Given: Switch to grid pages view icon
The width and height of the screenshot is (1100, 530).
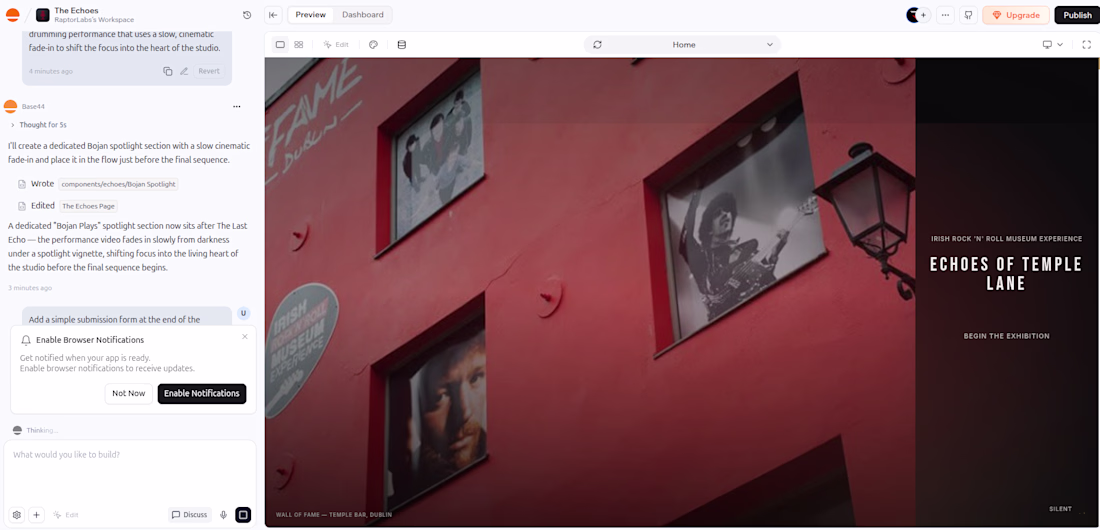Looking at the screenshot, I should coord(299,44).
